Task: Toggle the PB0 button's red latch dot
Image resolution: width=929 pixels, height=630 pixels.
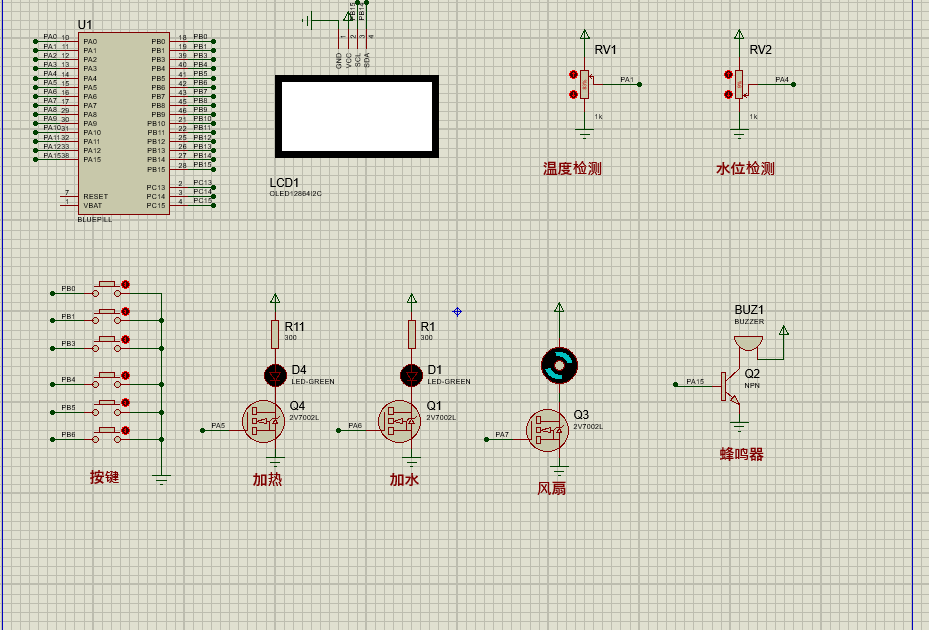Action: point(126,284)
